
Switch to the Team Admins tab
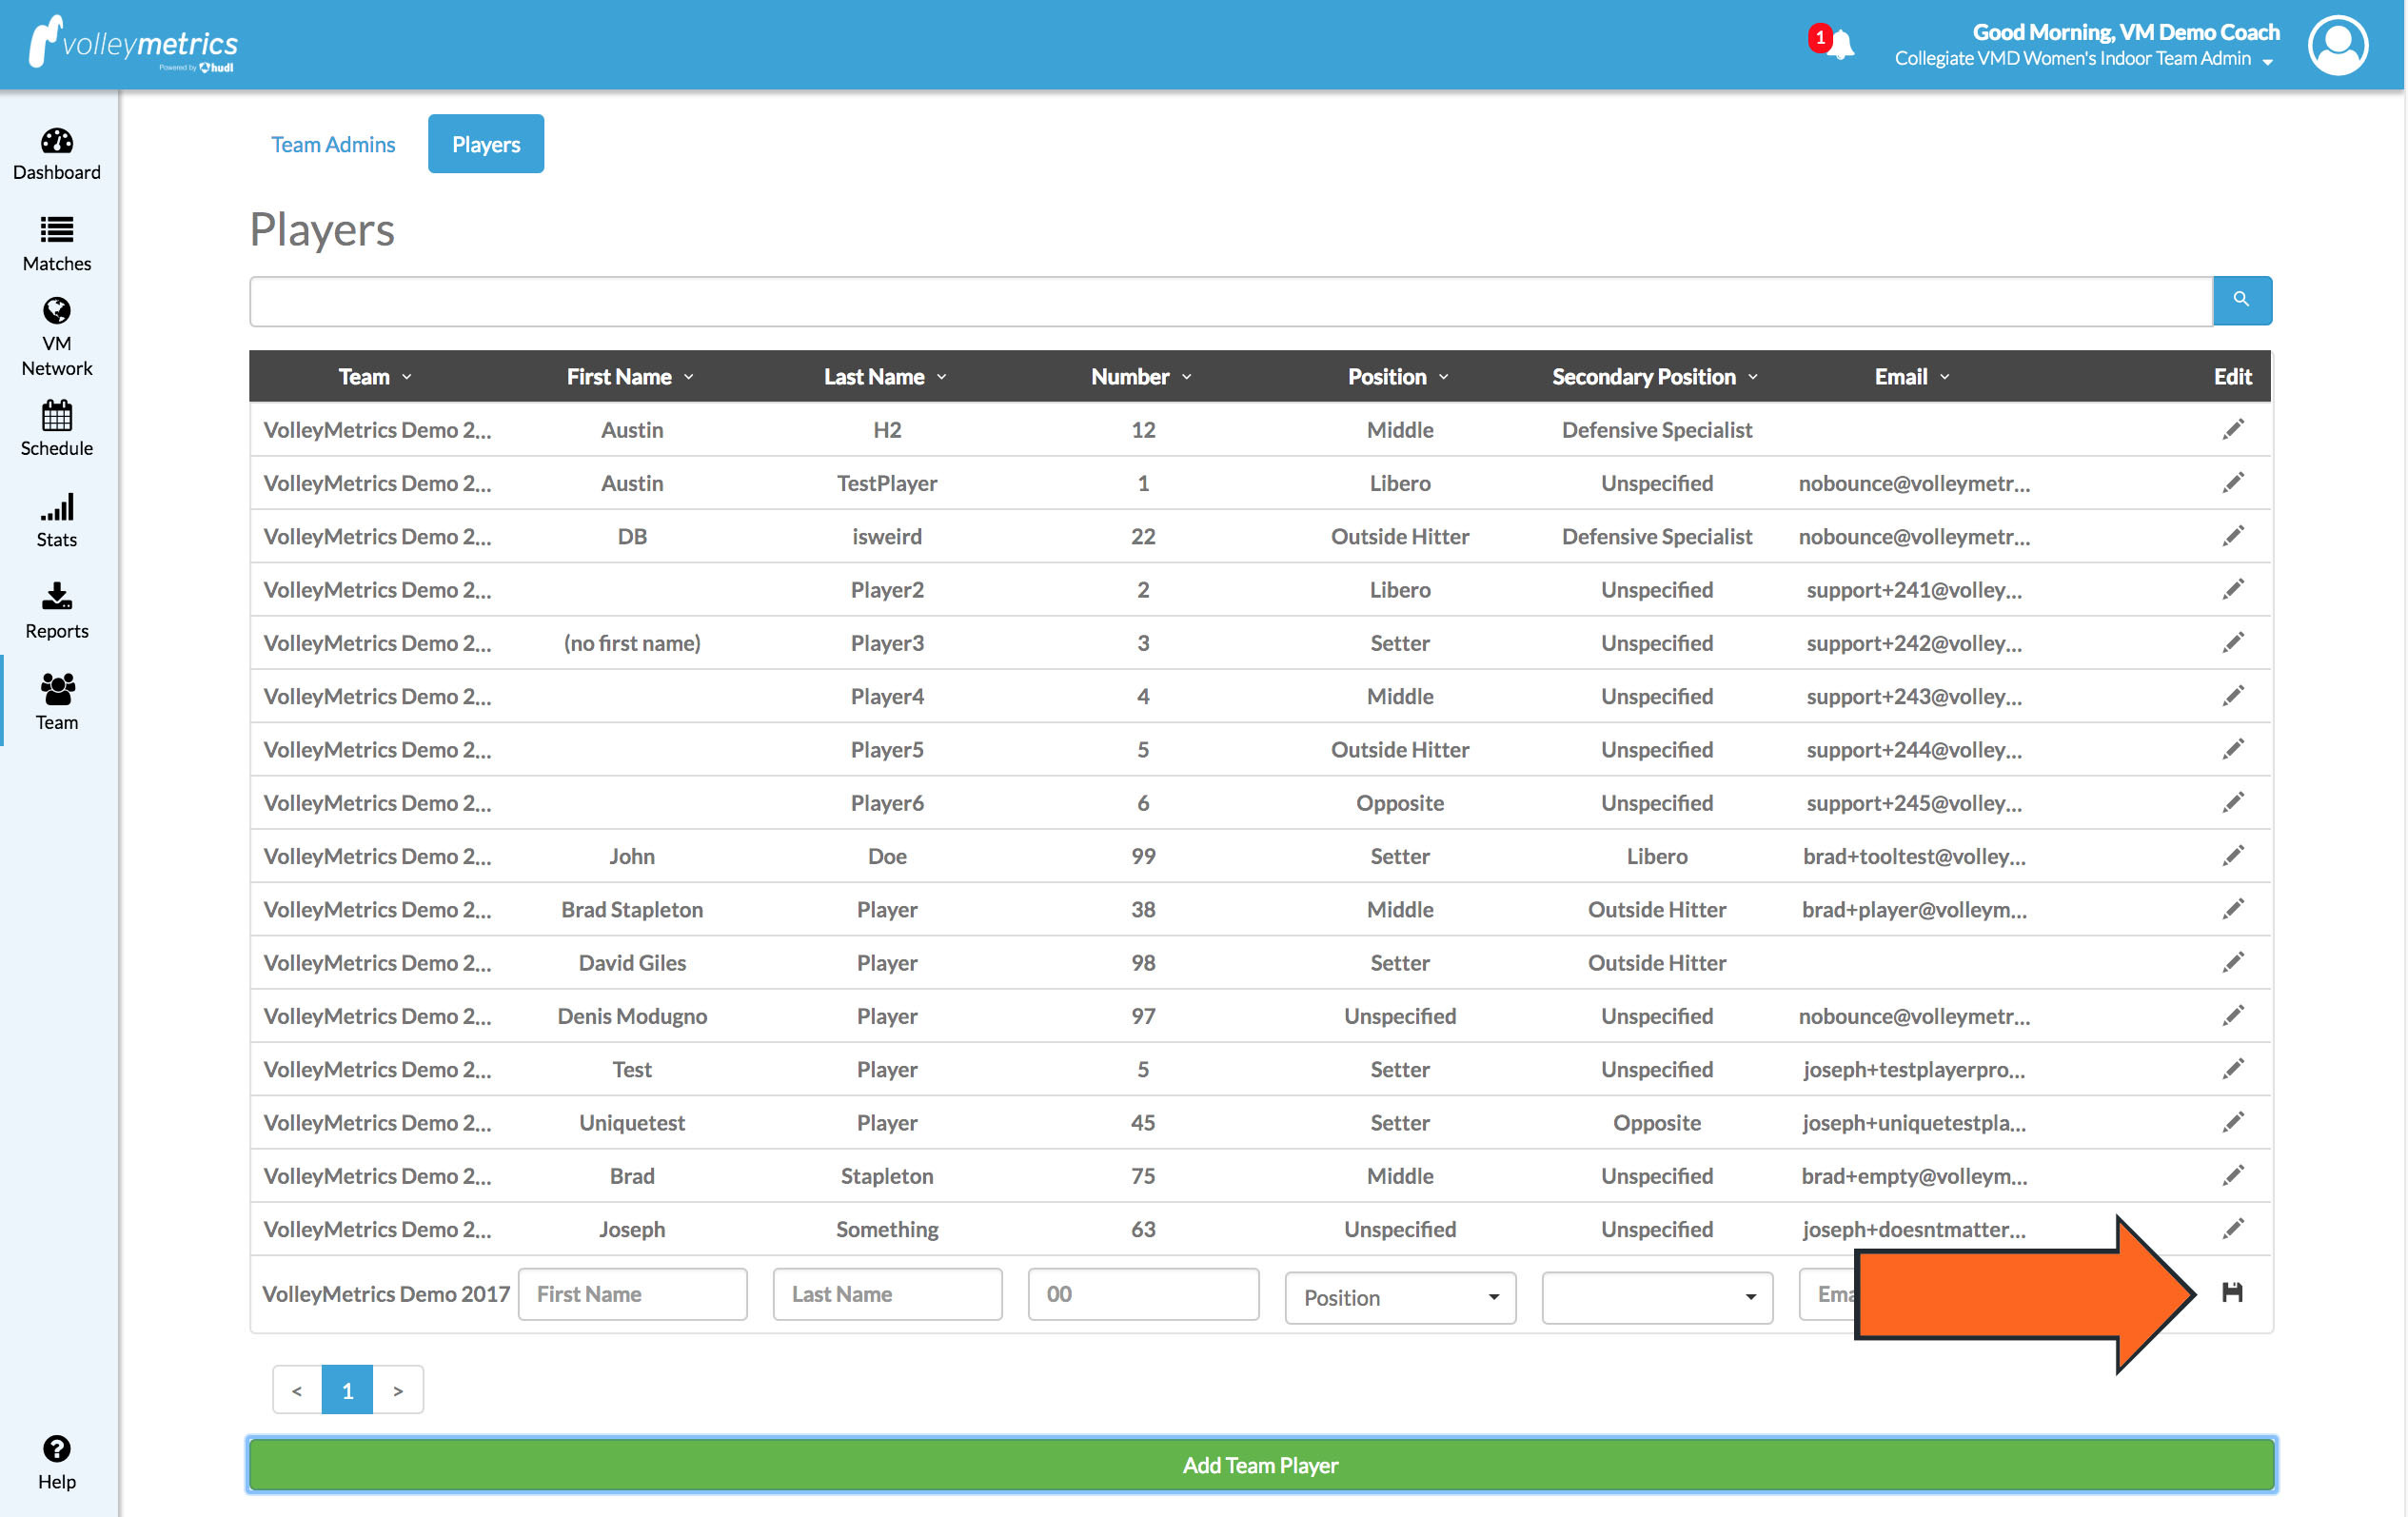tap(333, 144)
